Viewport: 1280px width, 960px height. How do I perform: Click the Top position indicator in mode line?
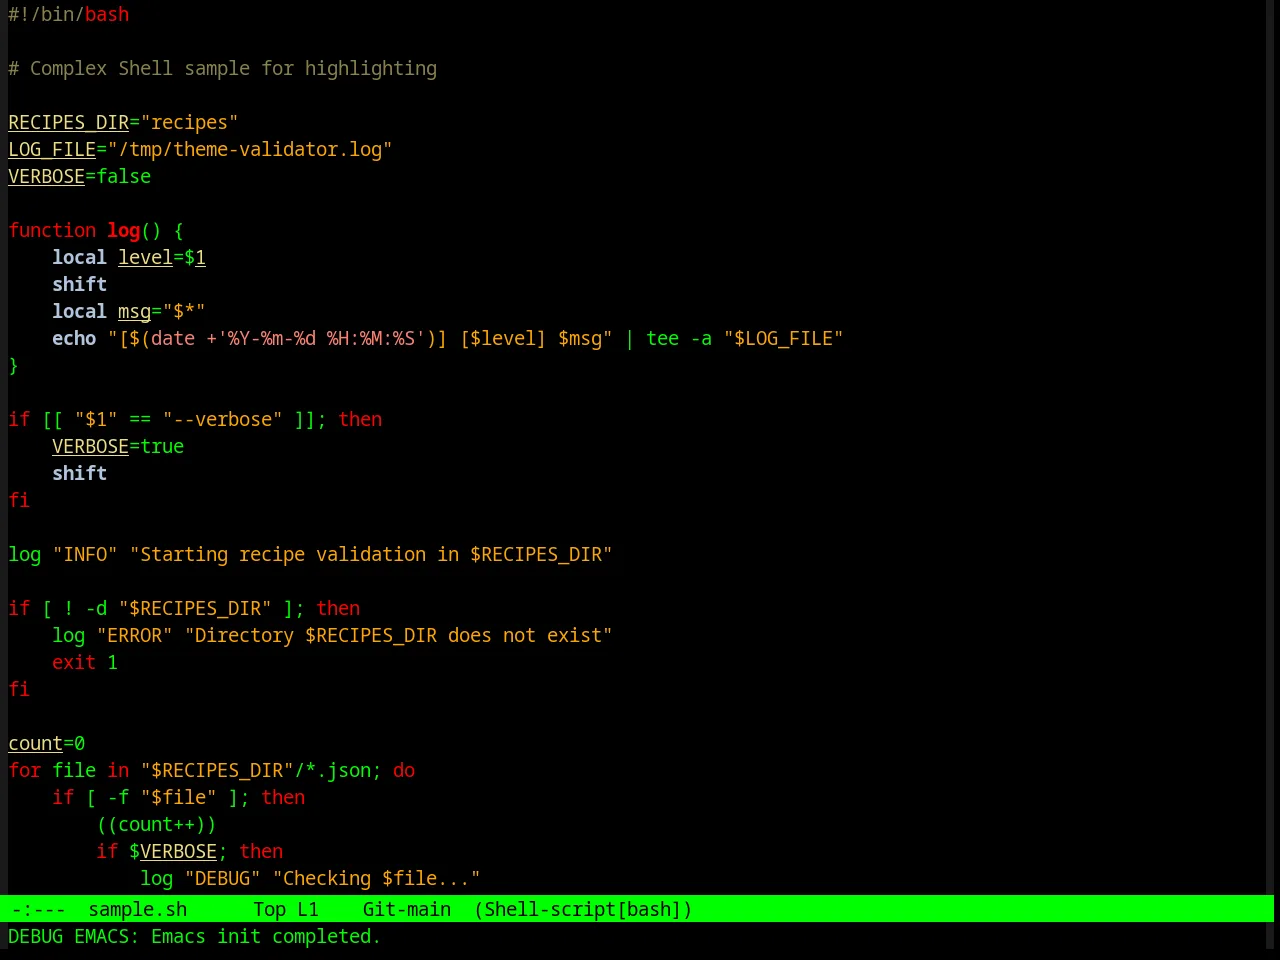(270, 909)
